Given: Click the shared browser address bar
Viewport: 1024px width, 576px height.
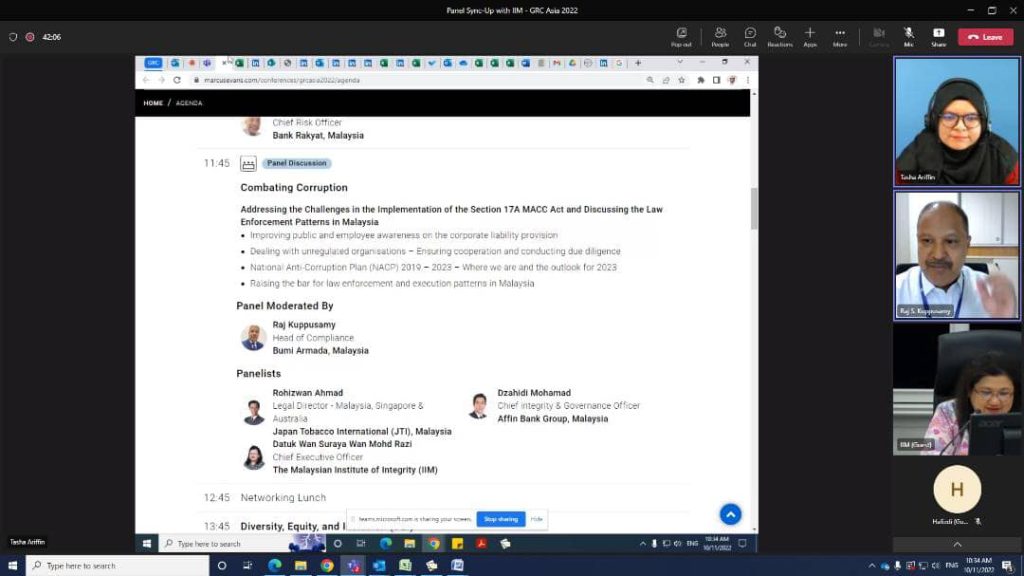Looking at the screenshot, I should click(418, 80).
